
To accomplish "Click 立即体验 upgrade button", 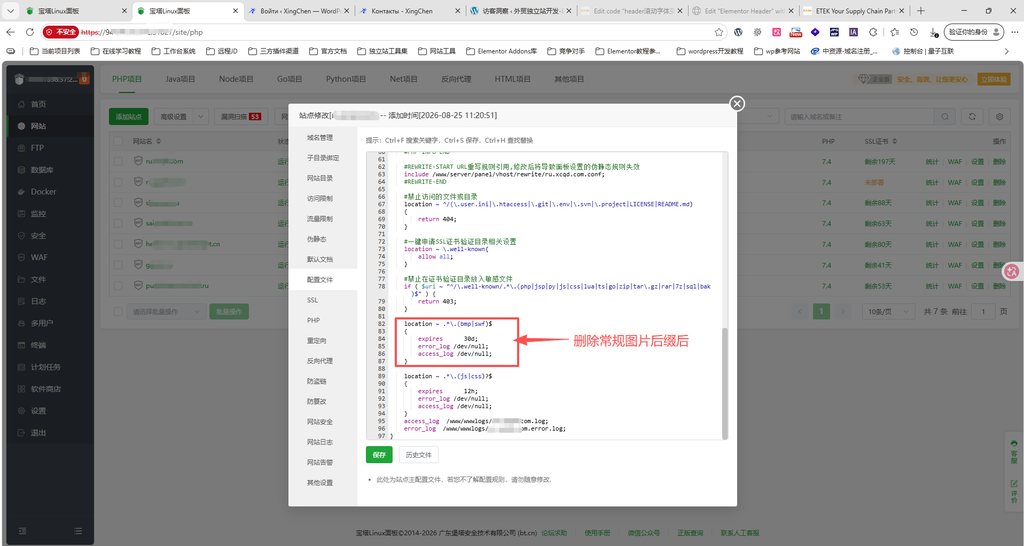I will coord(993,79).
